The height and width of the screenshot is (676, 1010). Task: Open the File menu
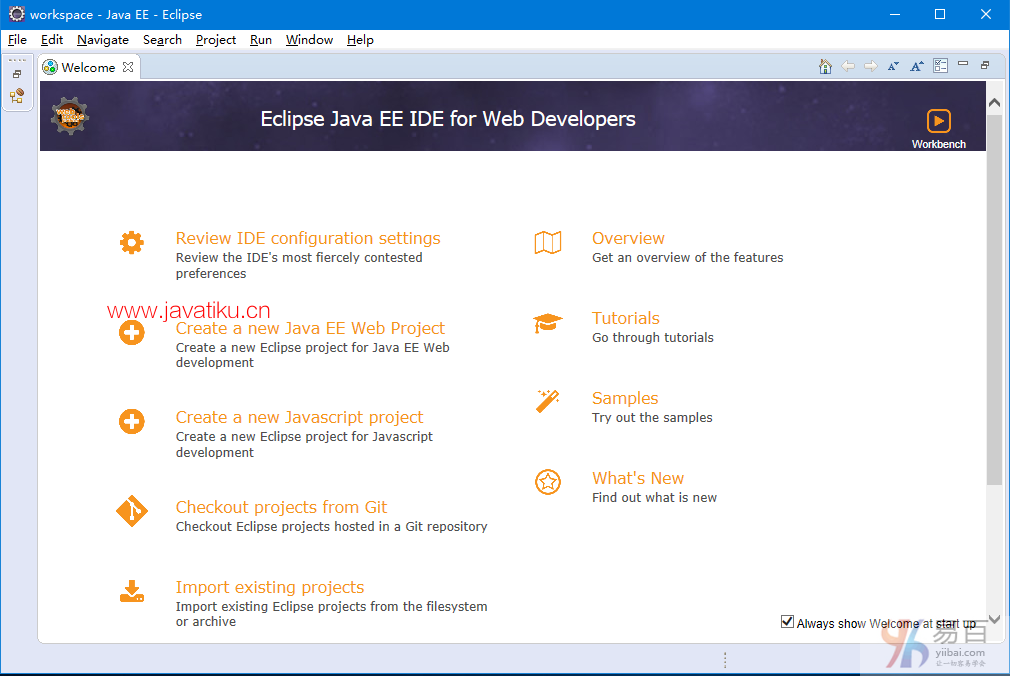point(17,40)
